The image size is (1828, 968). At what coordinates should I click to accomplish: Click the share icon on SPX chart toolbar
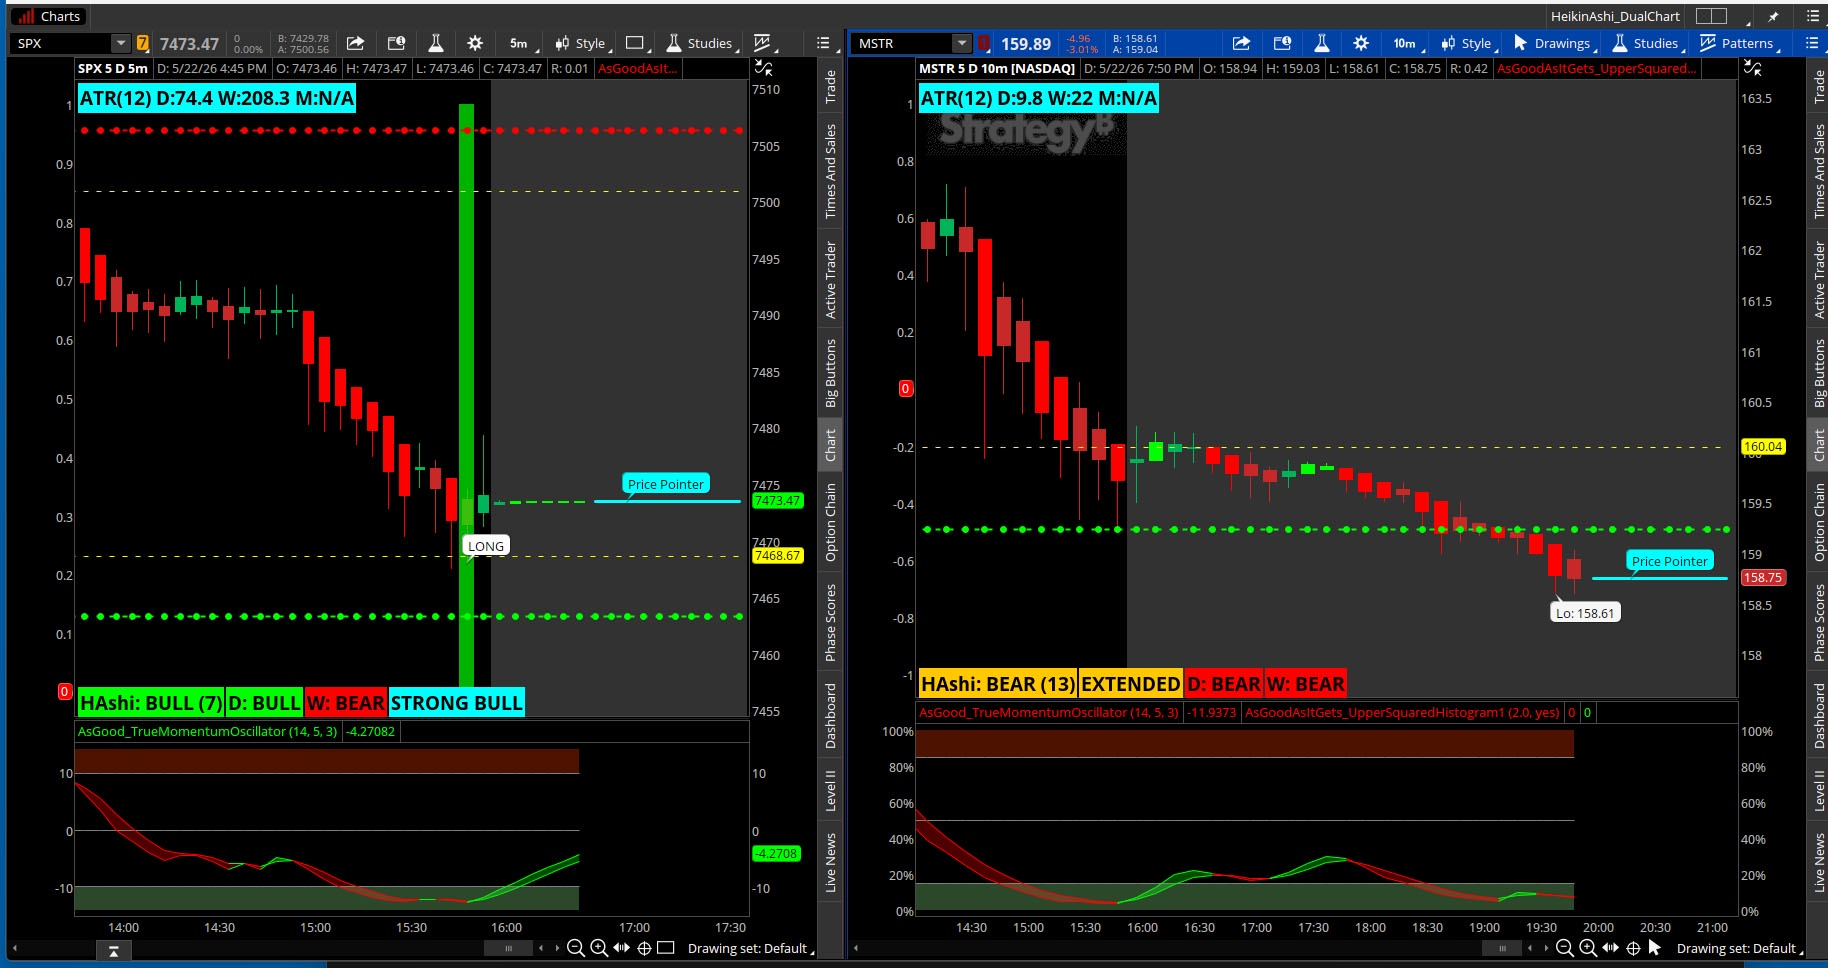coord(355,43)
